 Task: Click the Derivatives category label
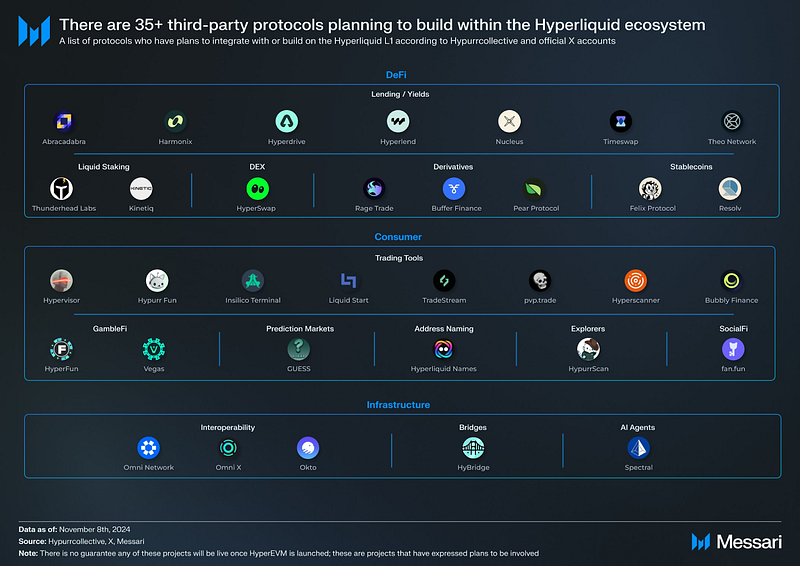pos(453,167)
